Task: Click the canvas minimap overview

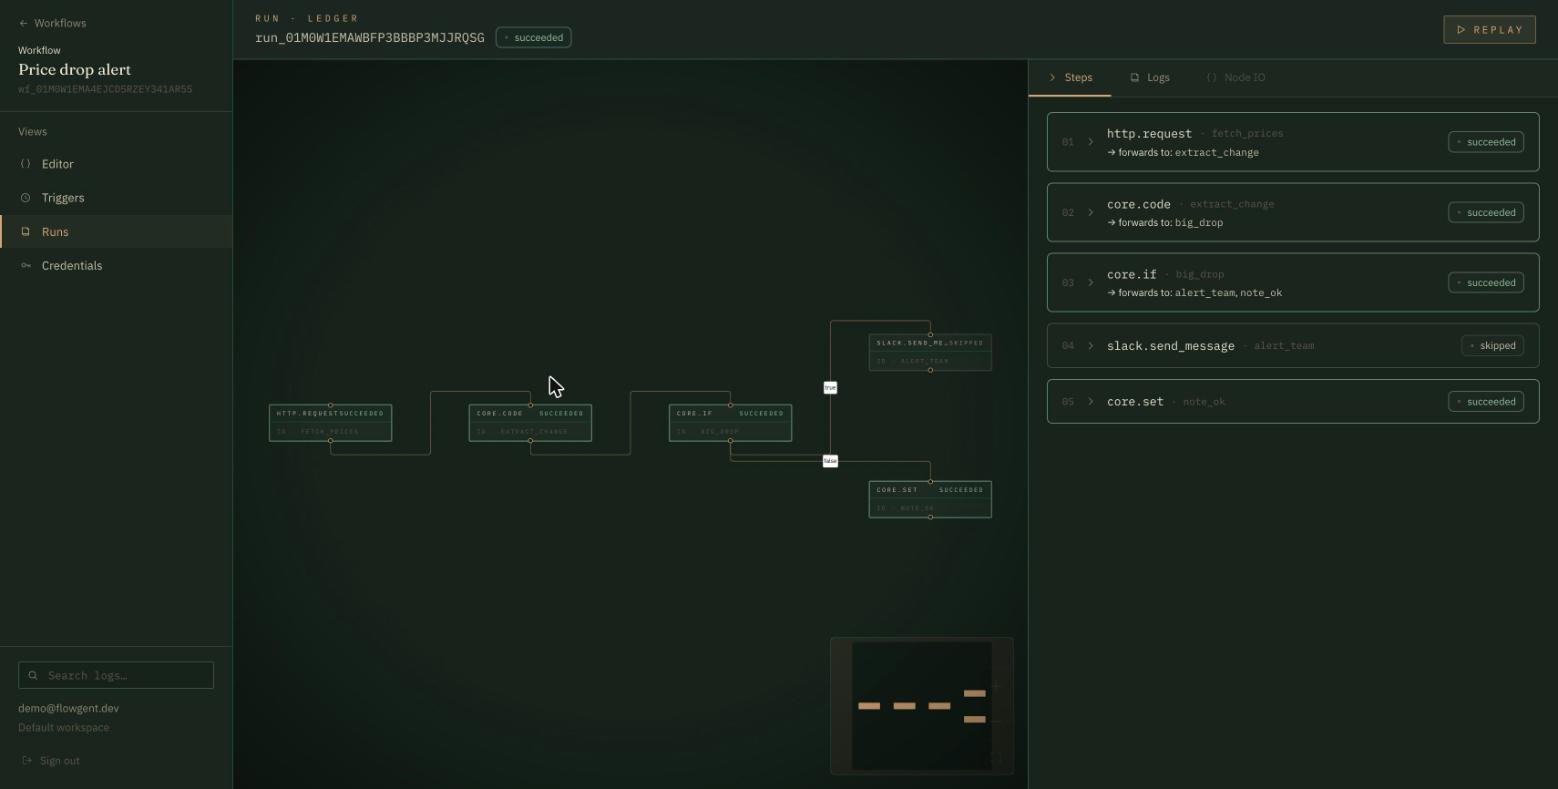Action: tap(922, 706)
